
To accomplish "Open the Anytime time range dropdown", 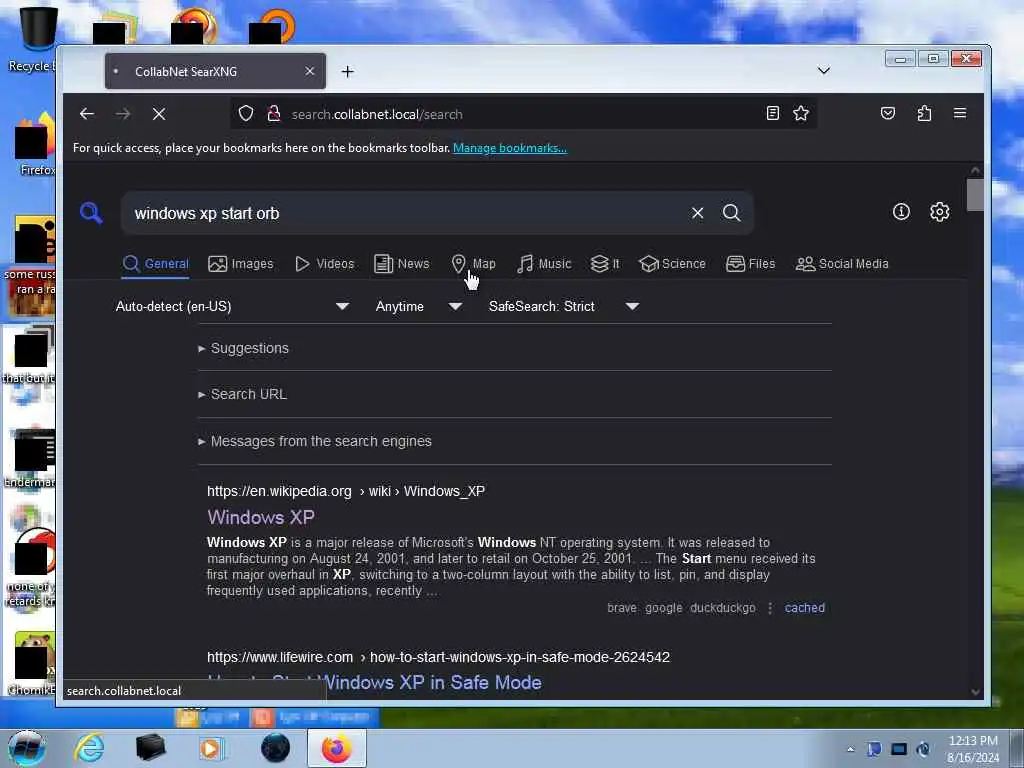I will 419,306.
